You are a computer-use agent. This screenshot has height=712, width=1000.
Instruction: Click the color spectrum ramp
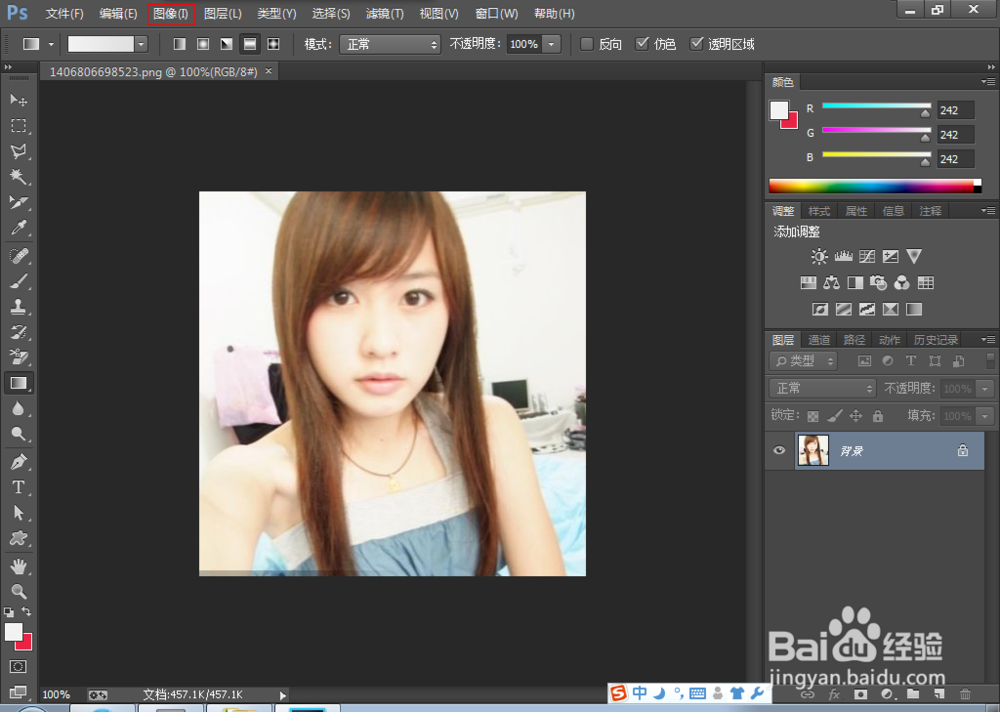tap(875, 186)
